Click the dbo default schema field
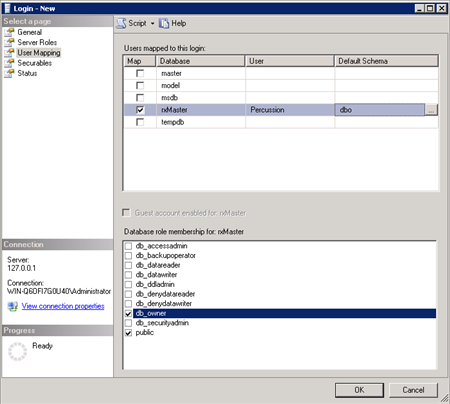 coord(380,110)
